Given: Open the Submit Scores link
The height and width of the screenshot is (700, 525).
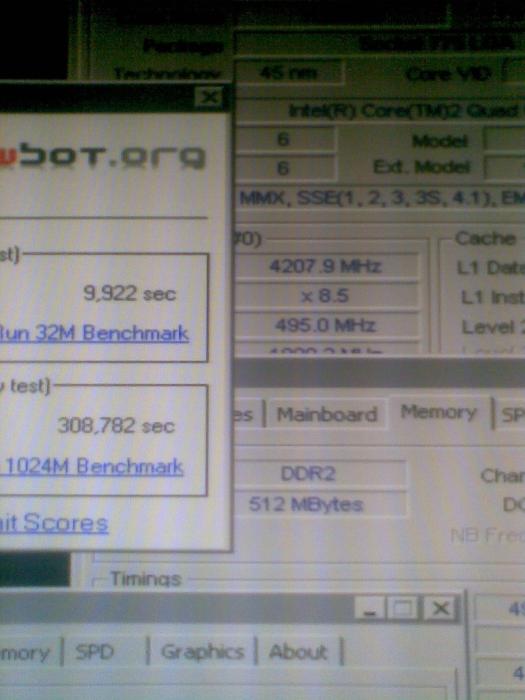Looking at the screenshot, I should coord(54,523).
